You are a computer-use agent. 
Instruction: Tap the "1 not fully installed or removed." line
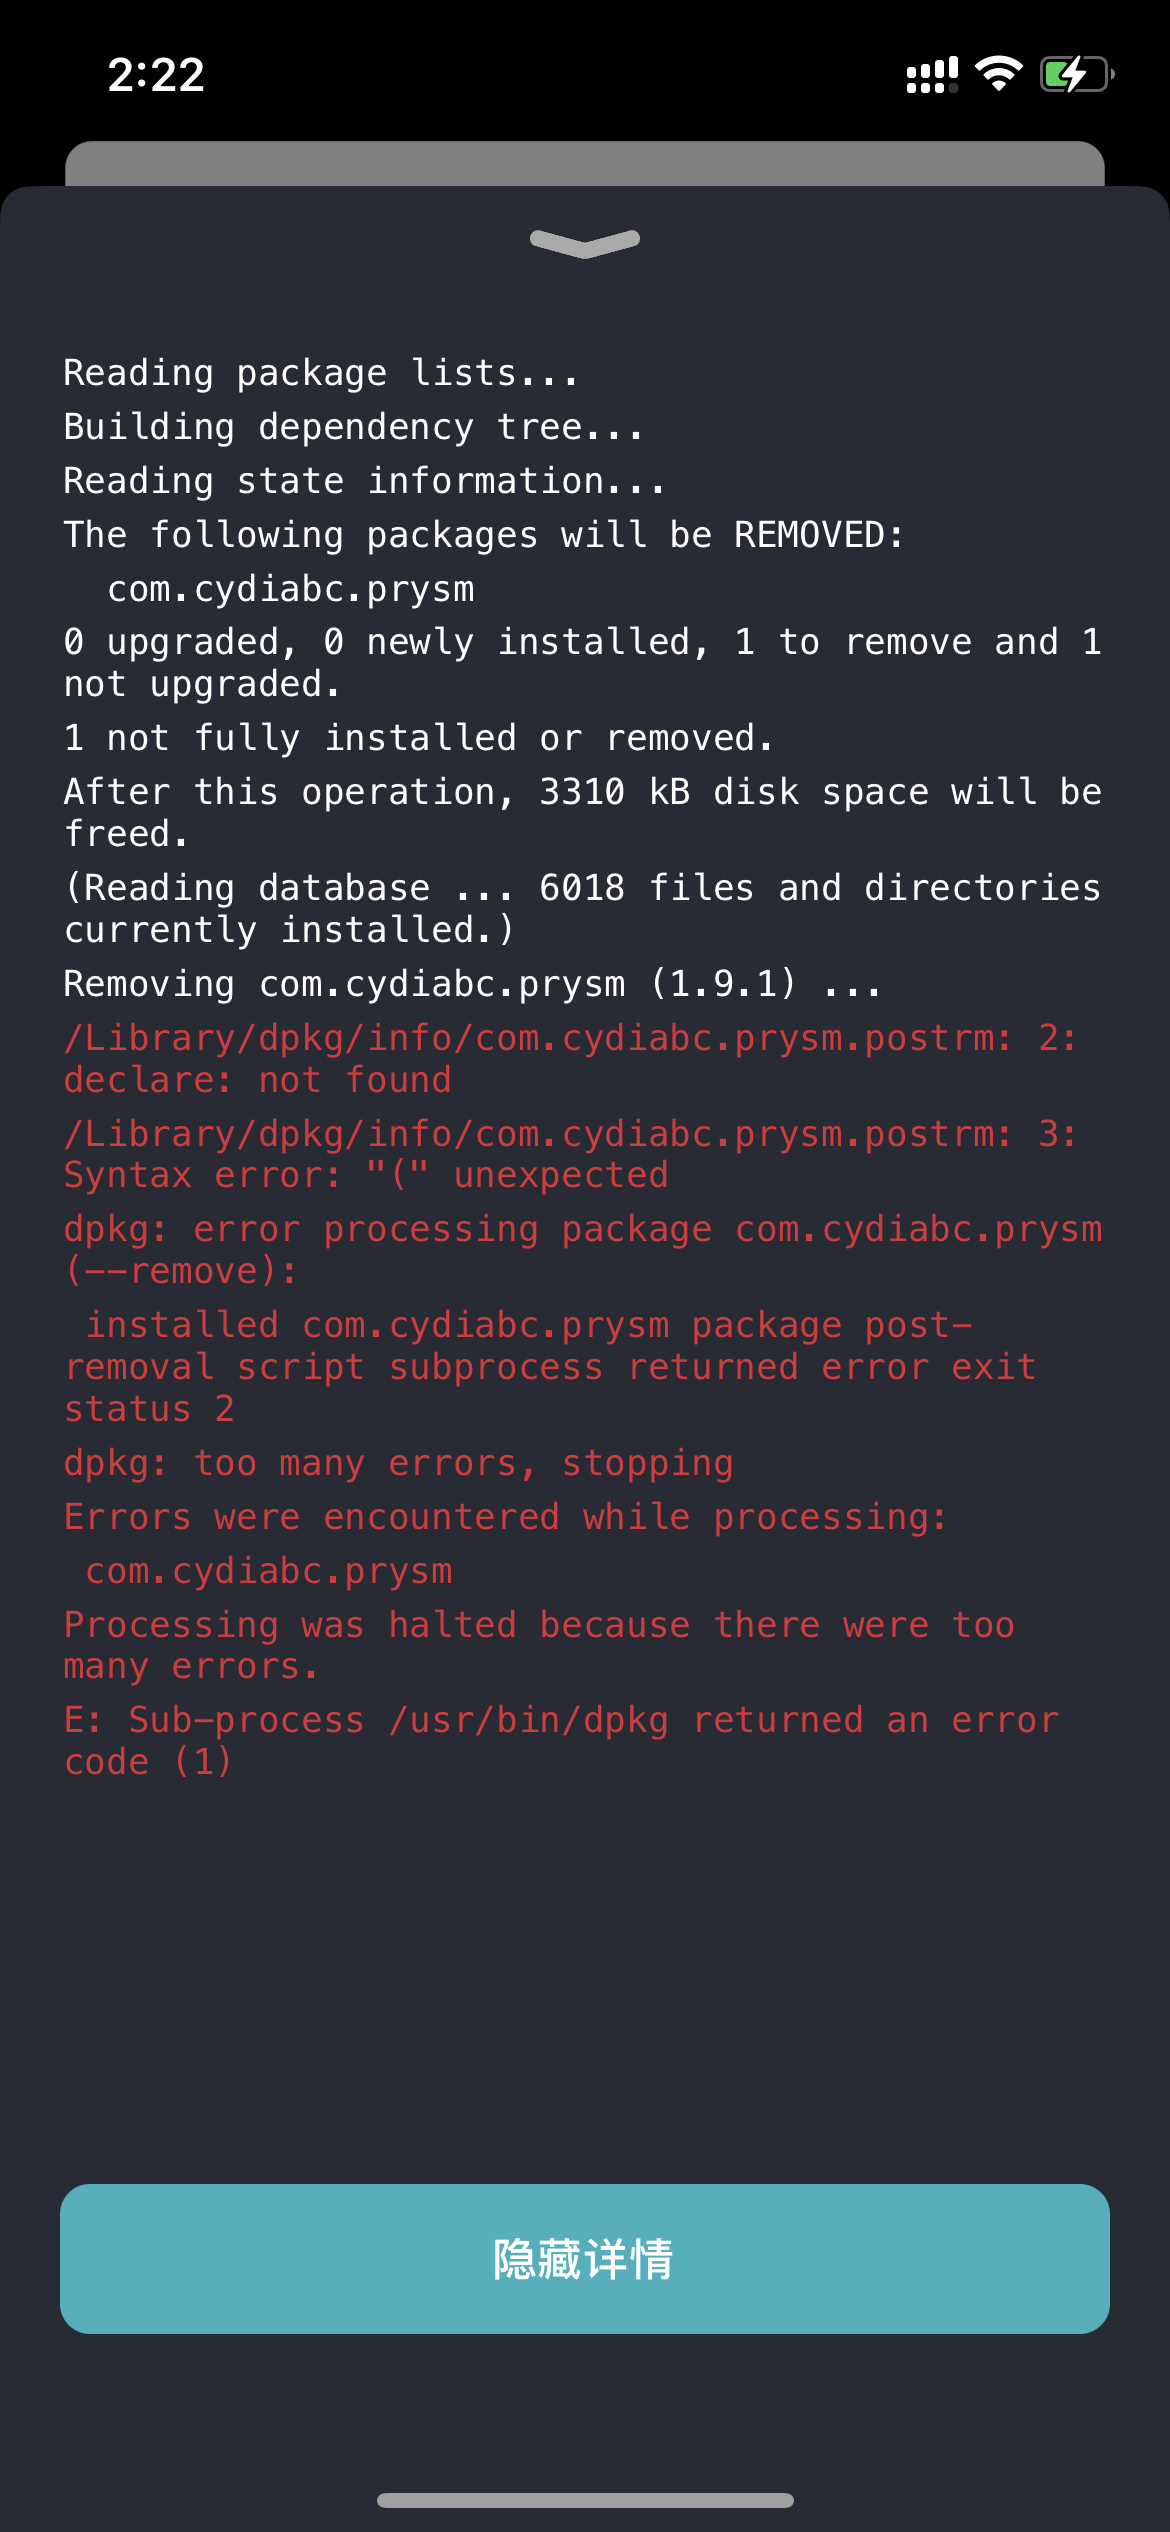[x=418, y=738]
